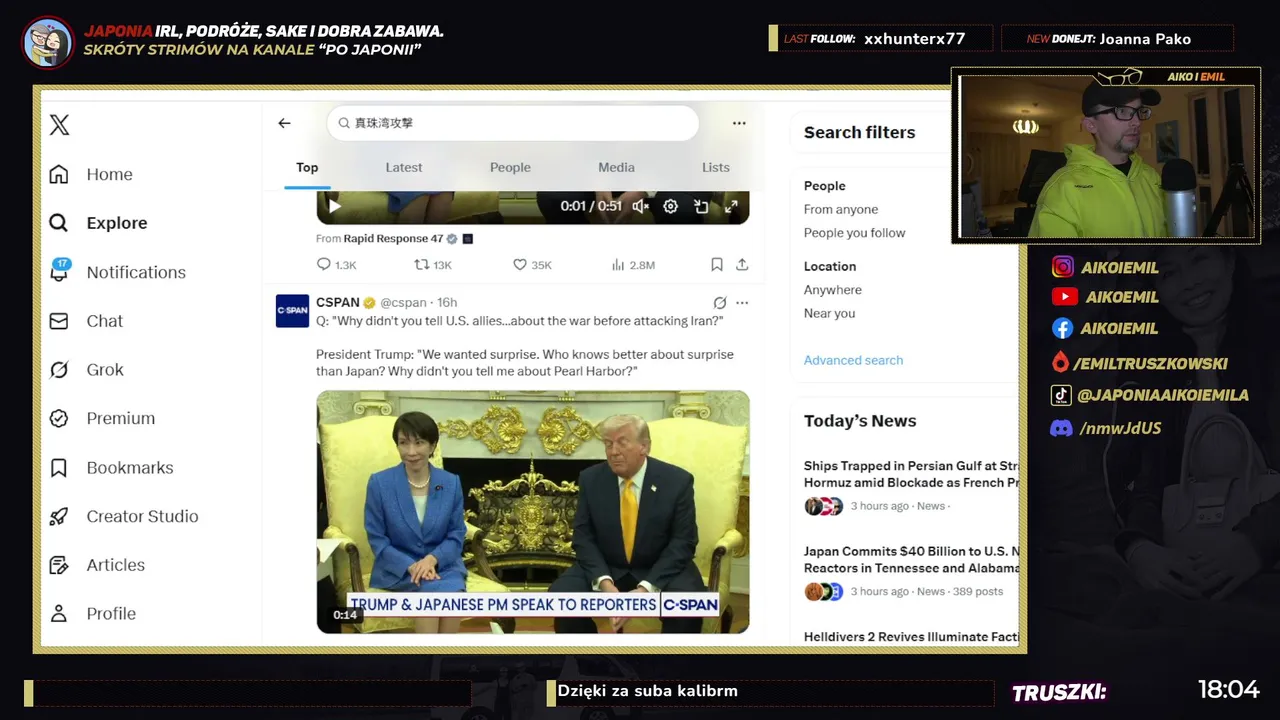Like the post with 35K likes

[x=532, y=265]
